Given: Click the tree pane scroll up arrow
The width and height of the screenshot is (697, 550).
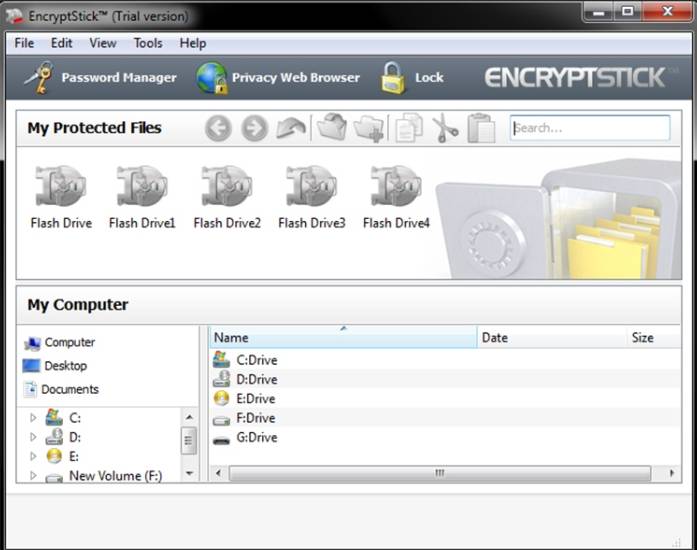Looking at the screenshot, I should point(189,417).
